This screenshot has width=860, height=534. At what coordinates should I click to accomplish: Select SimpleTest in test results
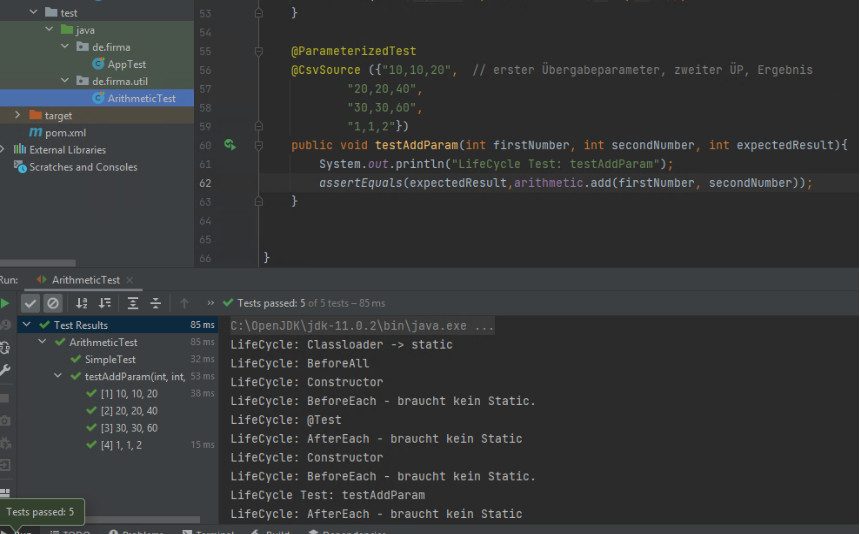pyautogui.click(x=109, y=359)
